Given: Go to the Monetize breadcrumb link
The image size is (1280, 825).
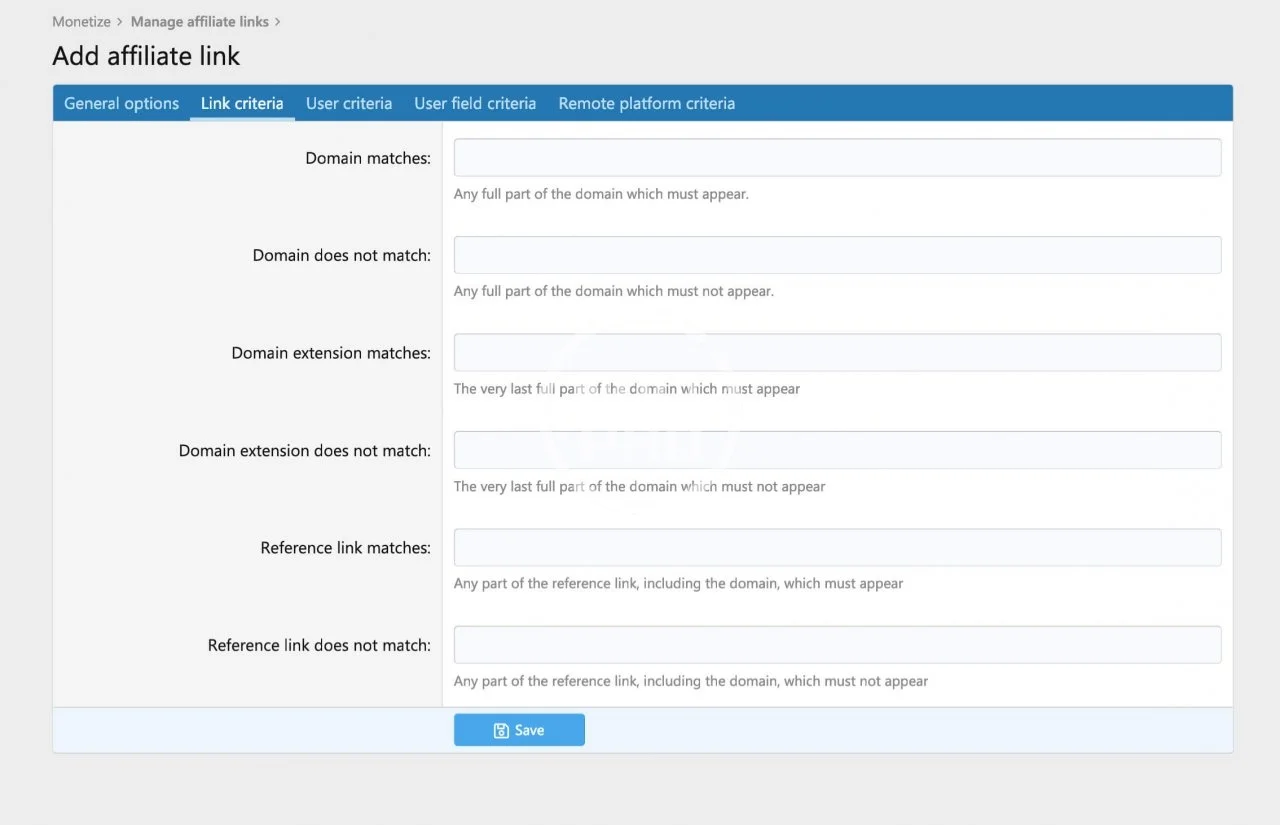Looking at the screenshot, I should [81, 21].
